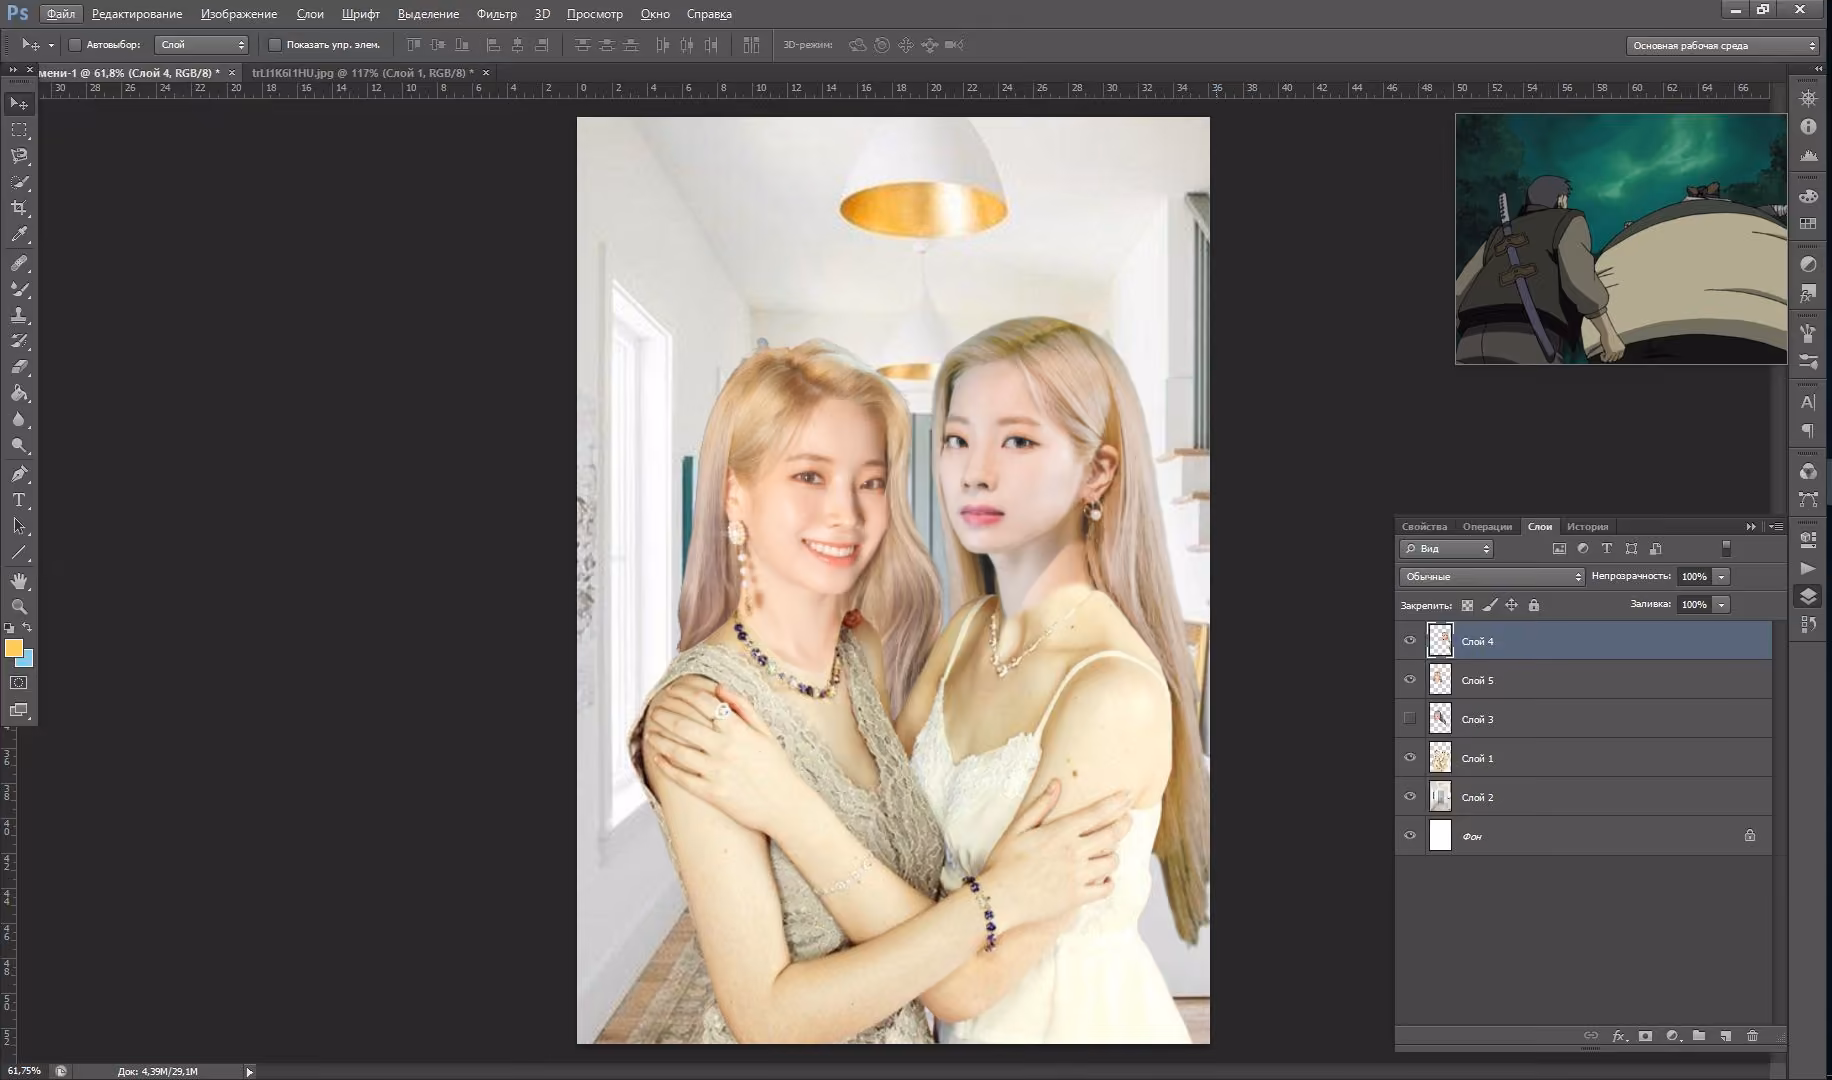Image resolution: width=1832 pixels, height=1080 pixels.
Task: Select the Brush tool
Action: click(19, 289)
